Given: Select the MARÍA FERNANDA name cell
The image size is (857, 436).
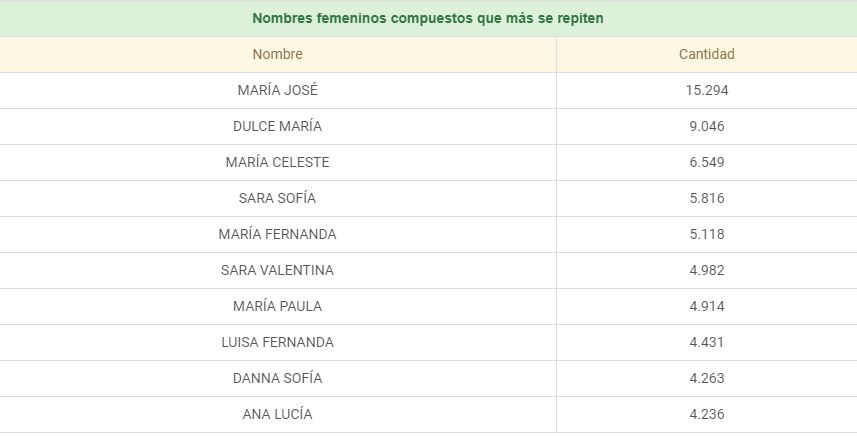Looking at the screenshot, I should click(x=277, y=234).
